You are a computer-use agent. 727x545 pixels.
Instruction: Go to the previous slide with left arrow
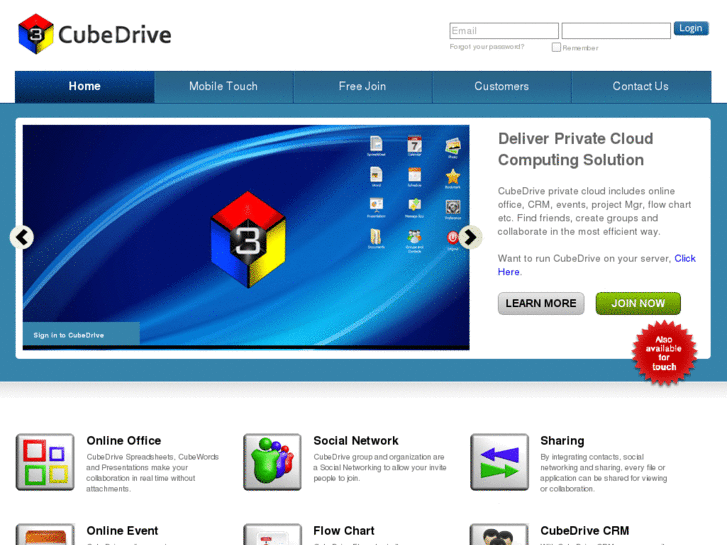pyautogui.click(x=22, y=237)
